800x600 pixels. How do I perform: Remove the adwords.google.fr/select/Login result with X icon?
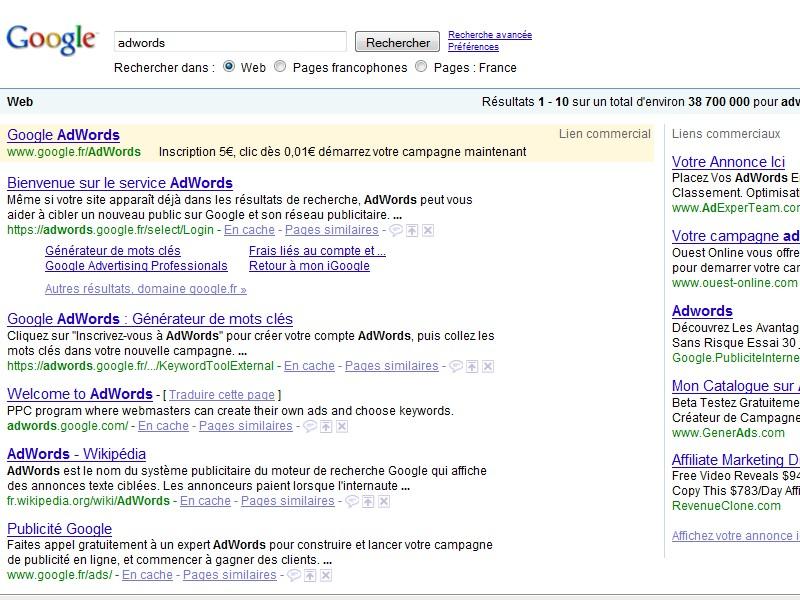tap(428, 231)
